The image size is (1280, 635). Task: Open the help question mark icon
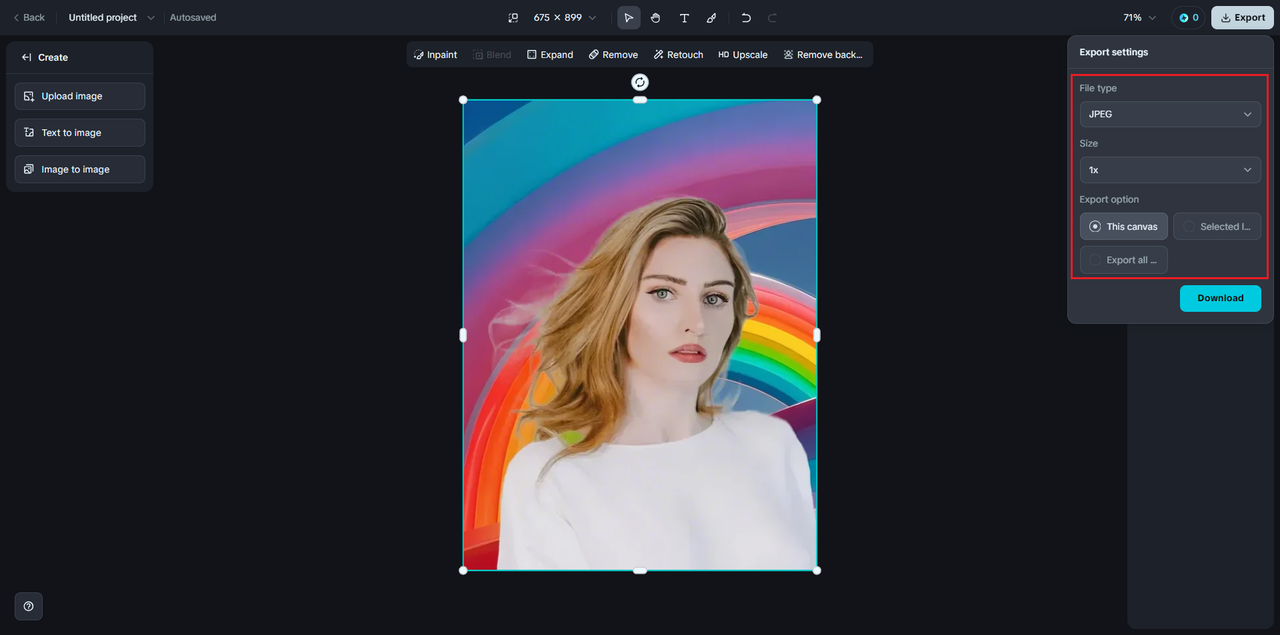click(29, 606)
